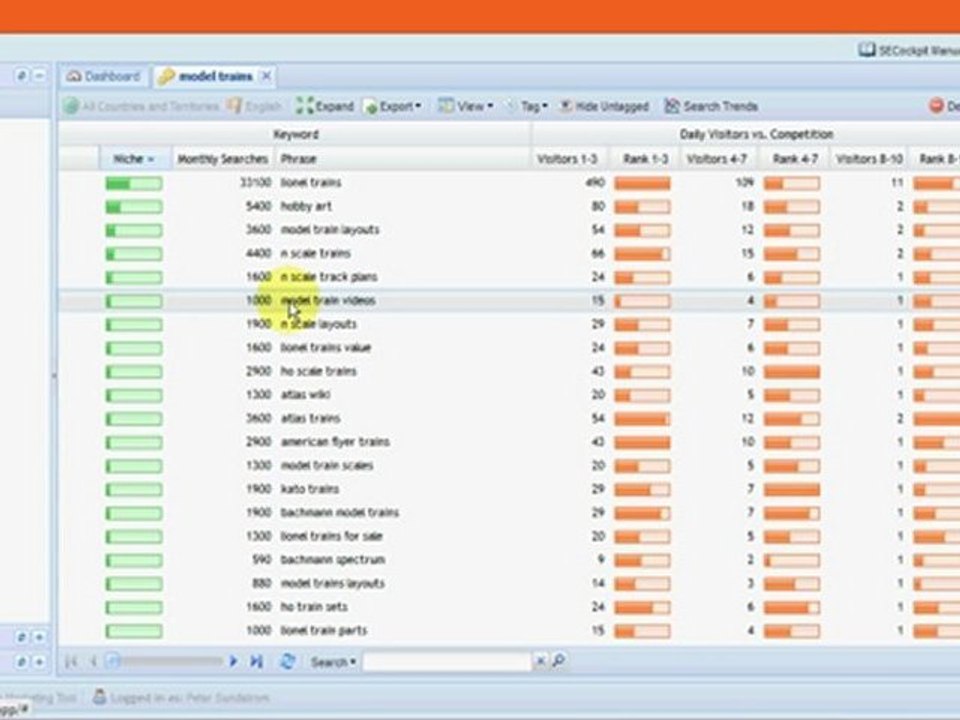Open the Tag dropdown menu
The image size is (960, 720).
click(x=527, y=107)
